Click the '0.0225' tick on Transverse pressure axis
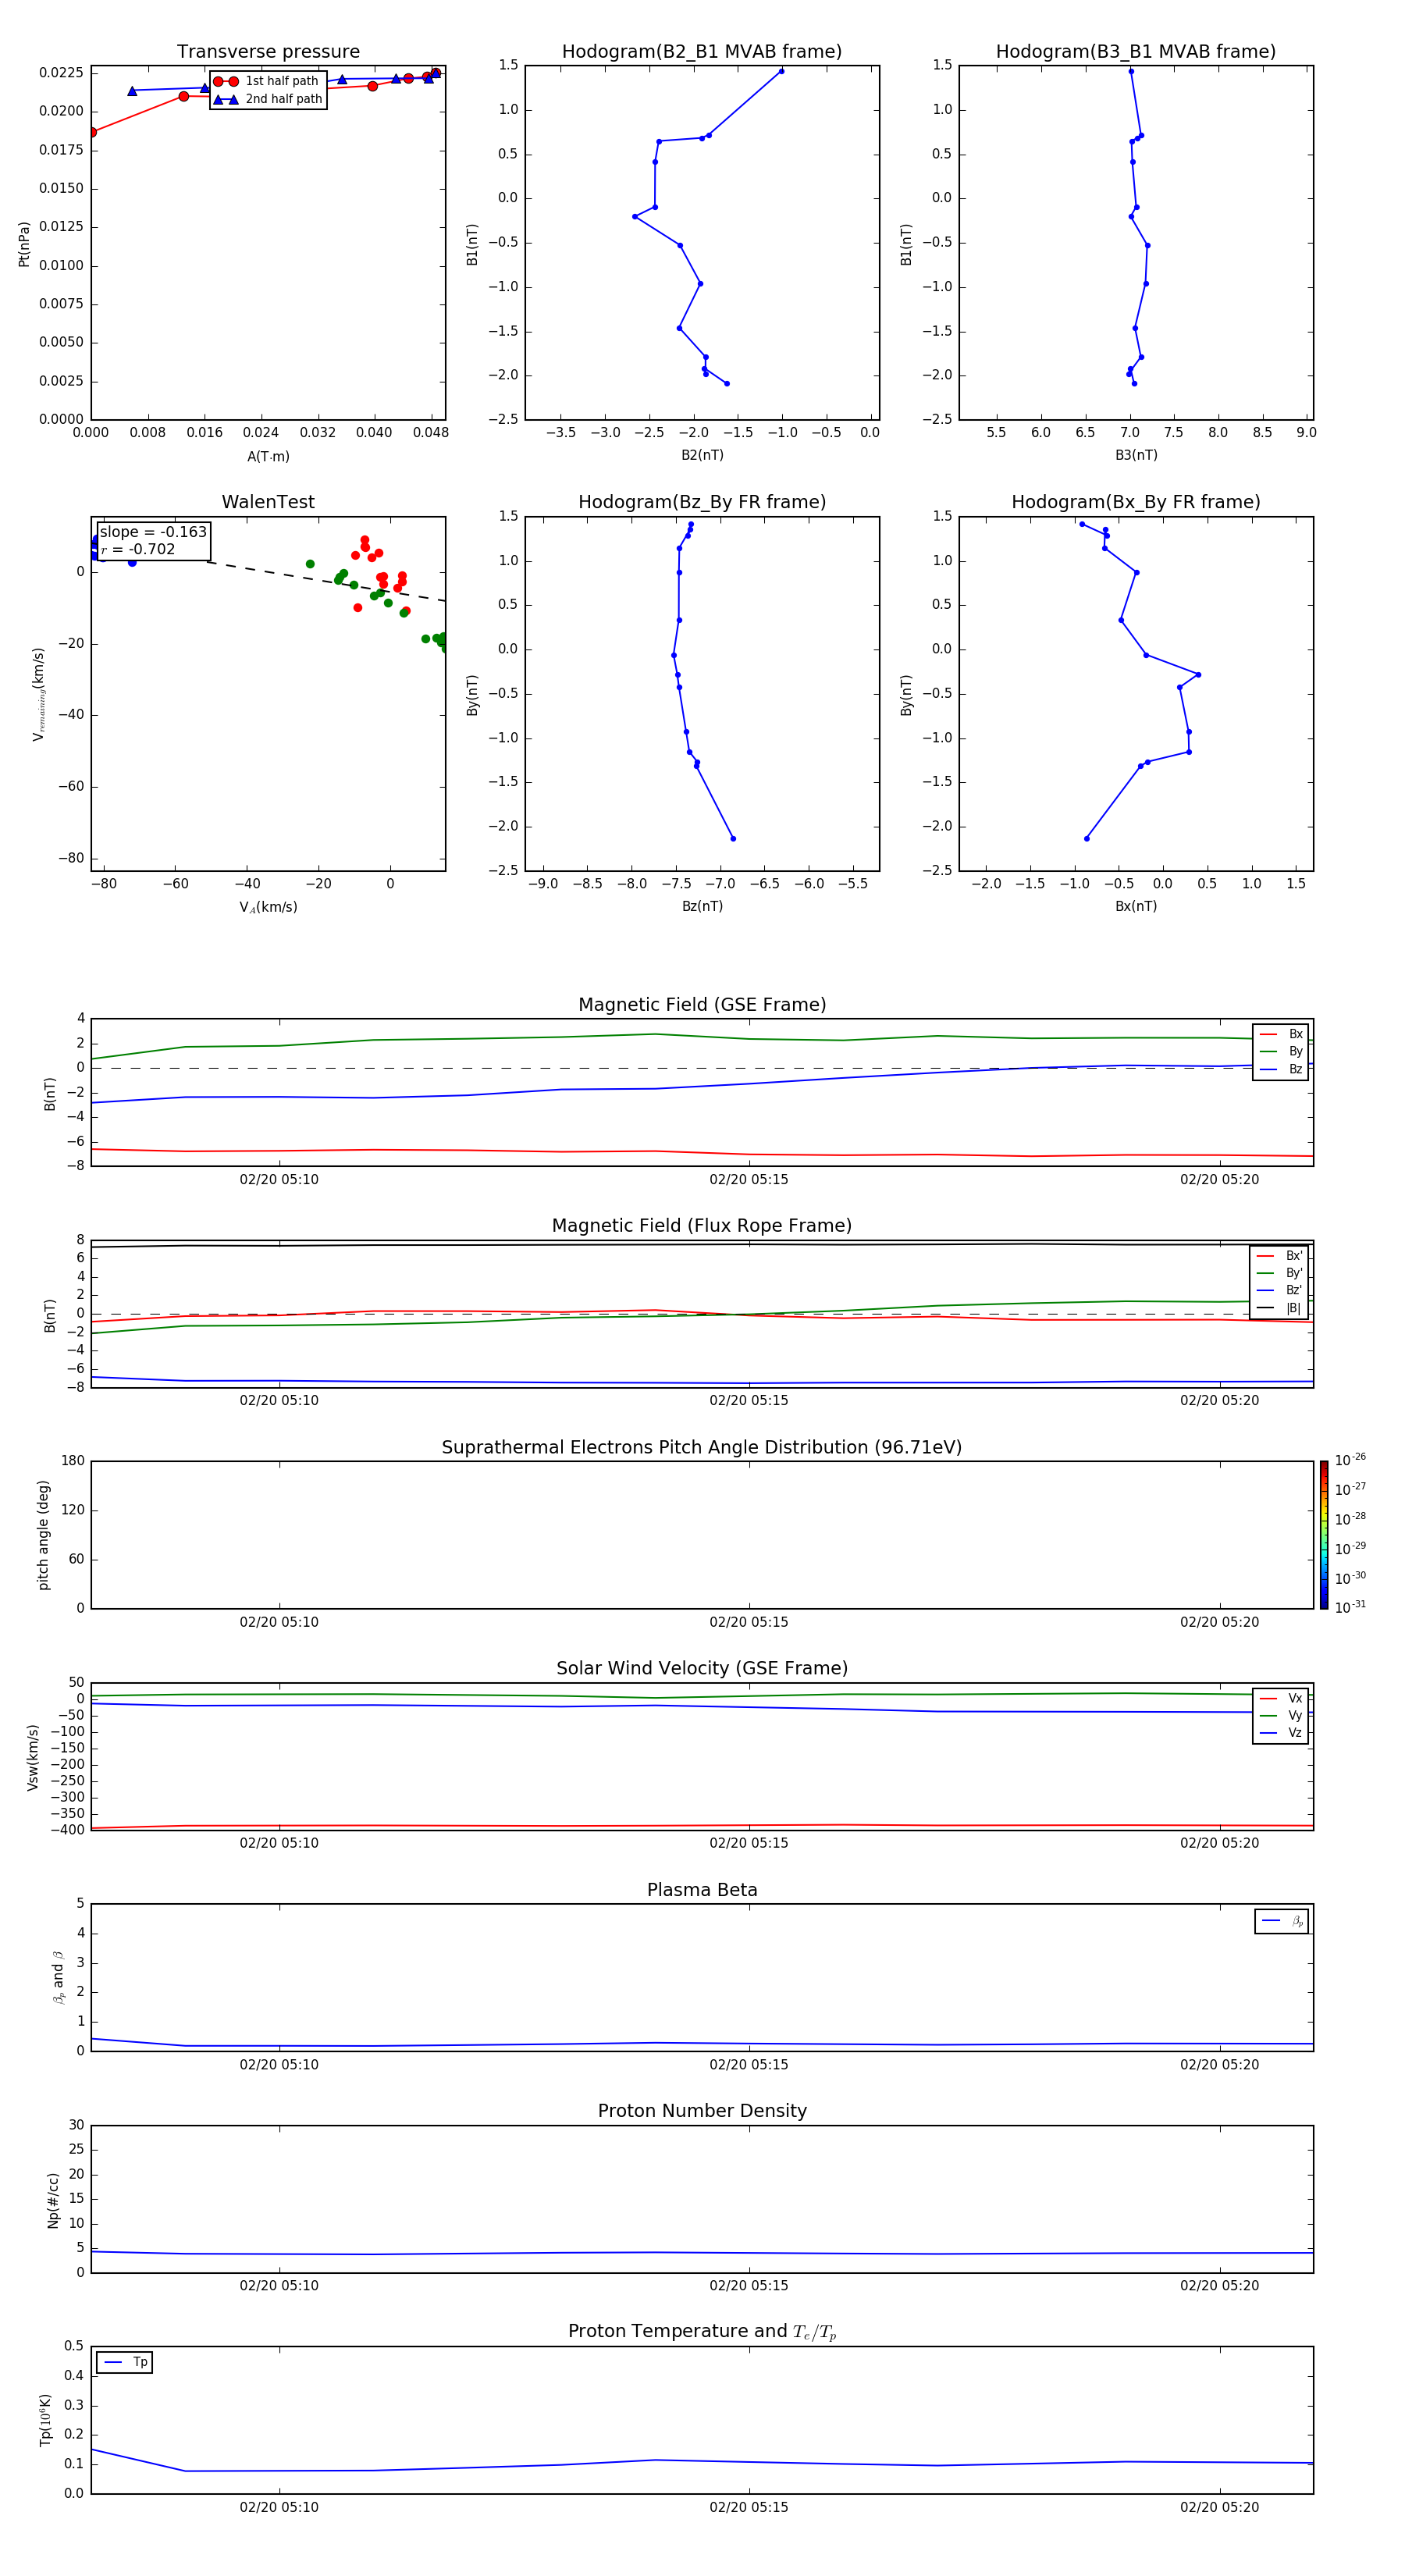 pos(61,72)
